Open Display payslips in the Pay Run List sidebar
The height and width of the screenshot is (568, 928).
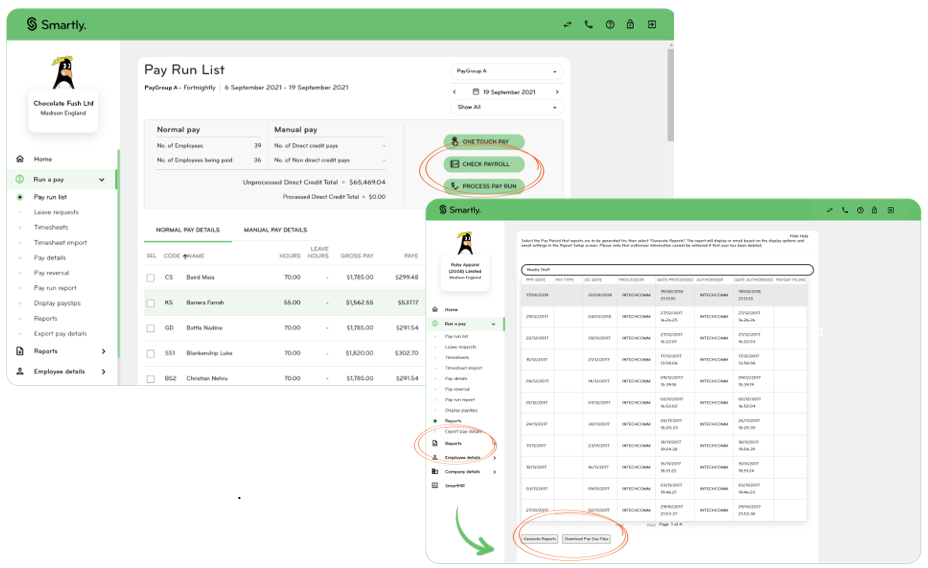coord(57,303)
